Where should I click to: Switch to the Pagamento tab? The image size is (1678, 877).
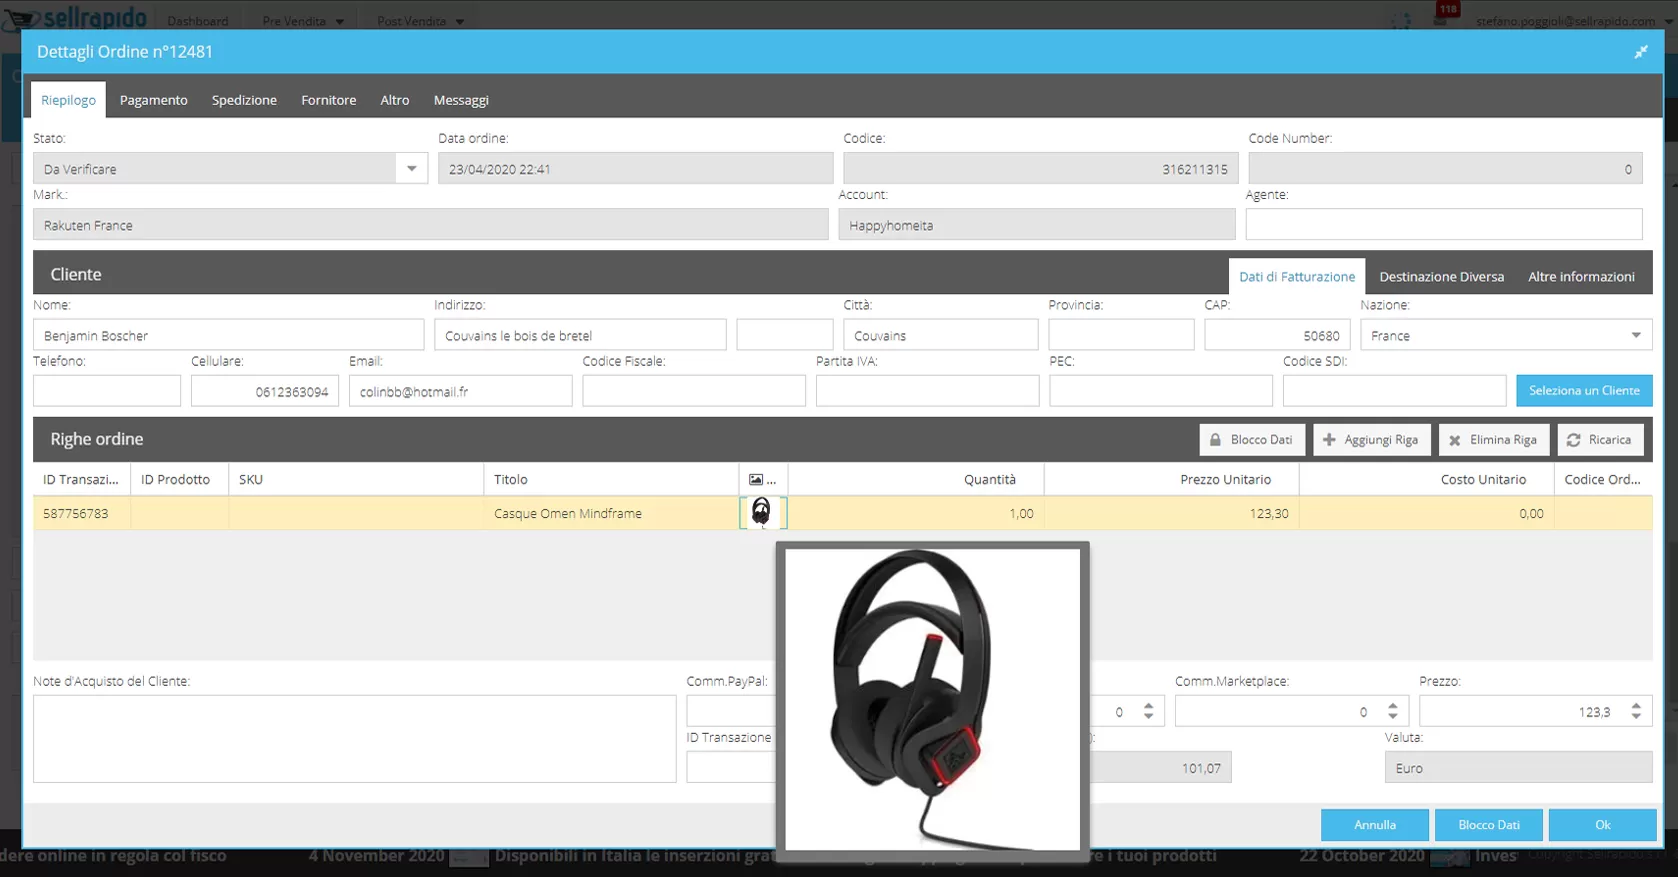(x=153, y=100)
